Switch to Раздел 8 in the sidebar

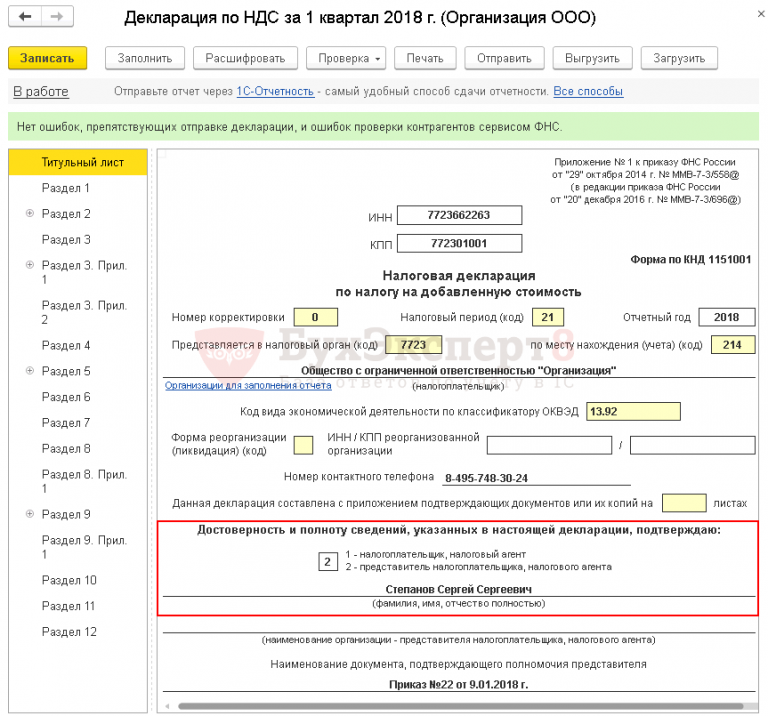click(66, 449)
